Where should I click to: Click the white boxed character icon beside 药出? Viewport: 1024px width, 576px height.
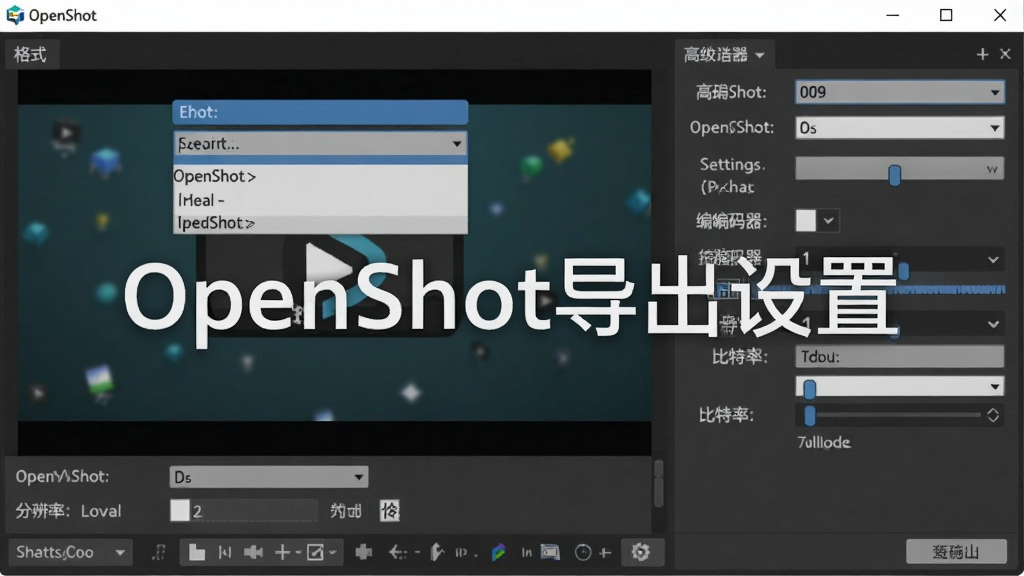pos(389,511)
